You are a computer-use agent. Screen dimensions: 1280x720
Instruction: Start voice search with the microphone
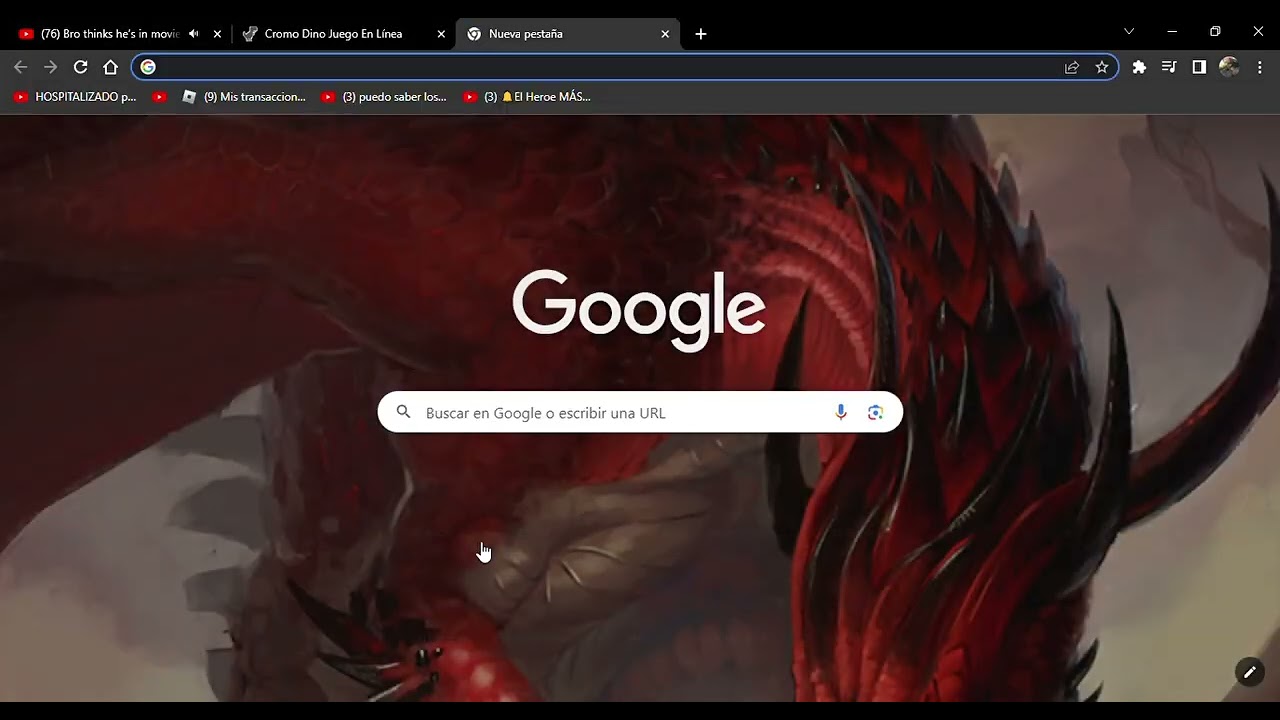click(841, 412)
